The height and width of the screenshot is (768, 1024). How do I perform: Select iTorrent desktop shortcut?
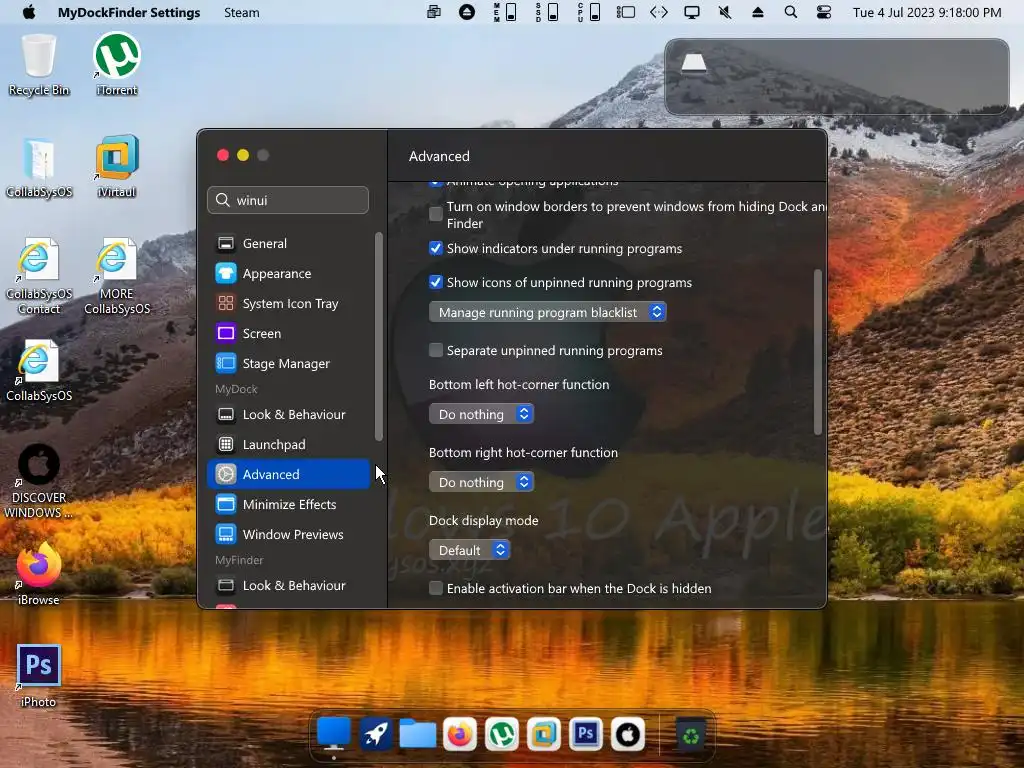(117, 65)
